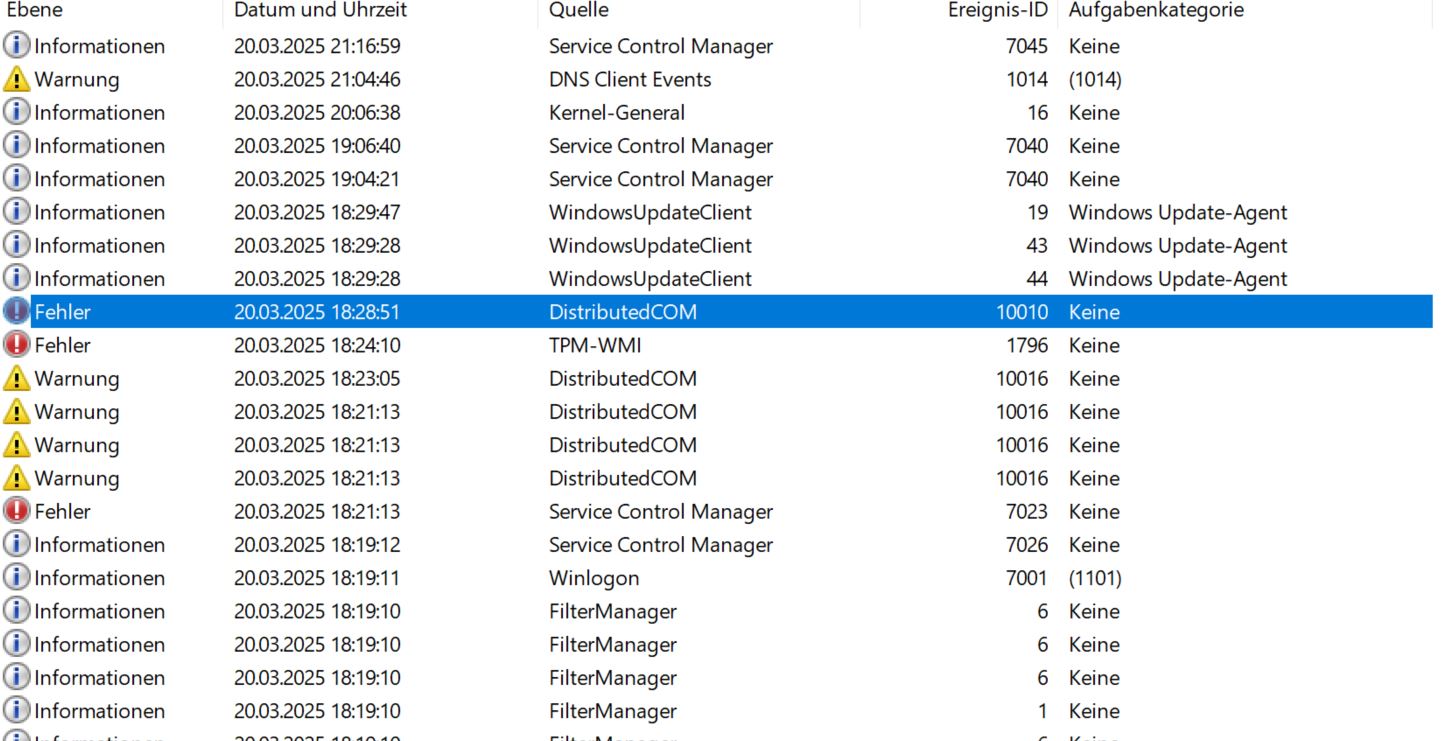The image size is (1449, 741).
Task: Click the warning icon of DNS Client Events
Action: [x=16, y=79]
